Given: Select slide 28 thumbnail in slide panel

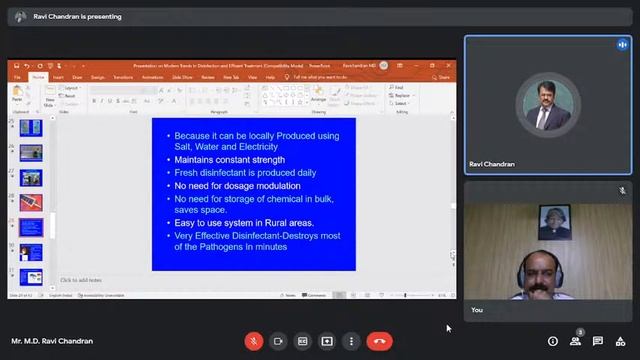Looking at the screenshot, I should click(31, 203).
